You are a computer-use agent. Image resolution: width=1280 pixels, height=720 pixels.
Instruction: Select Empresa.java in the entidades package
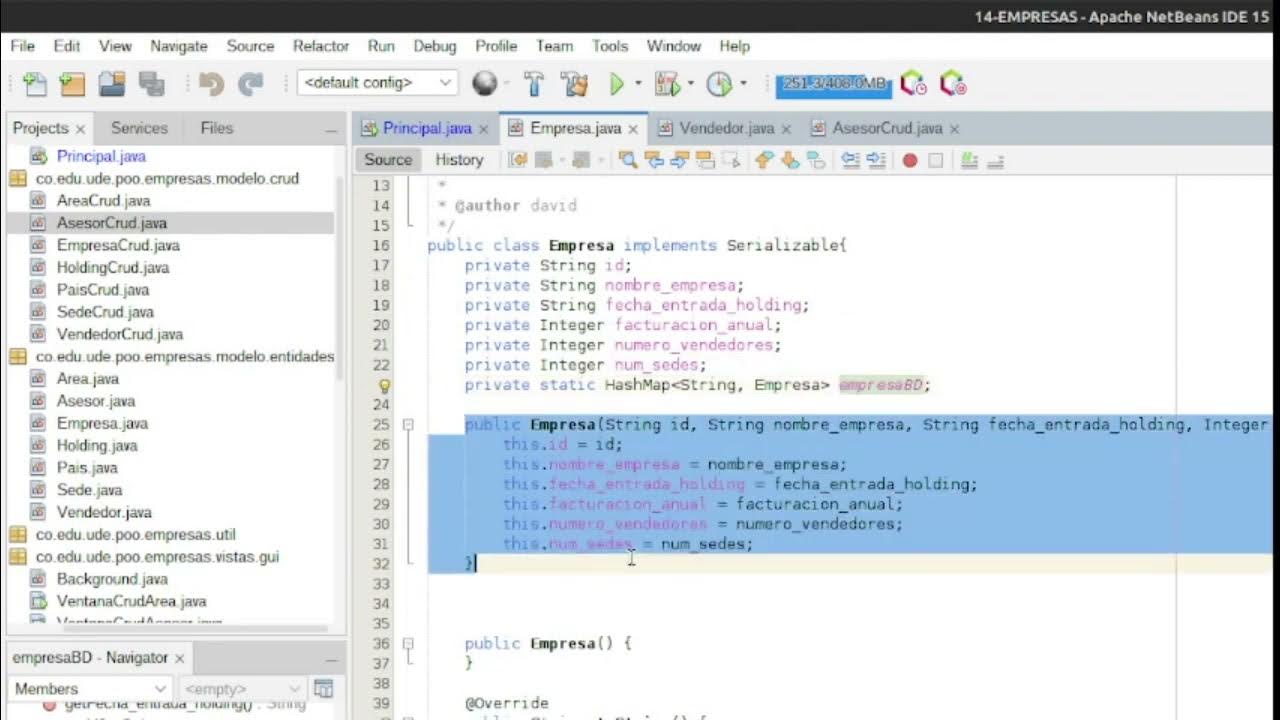(102, 423)
